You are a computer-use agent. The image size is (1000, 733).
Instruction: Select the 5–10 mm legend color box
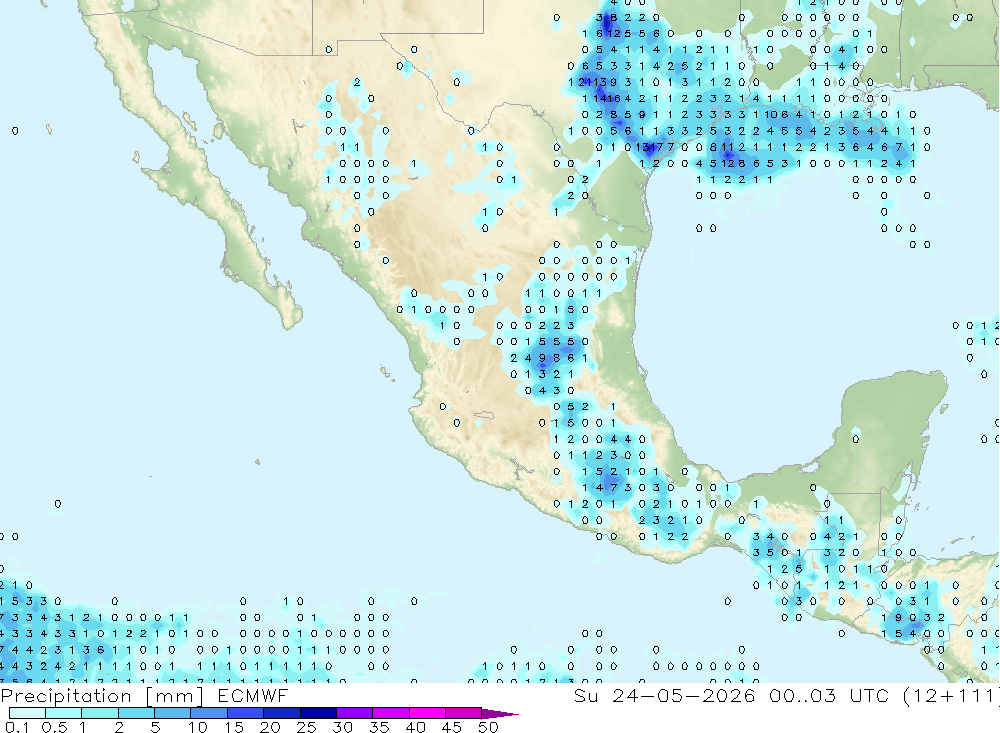173,713
